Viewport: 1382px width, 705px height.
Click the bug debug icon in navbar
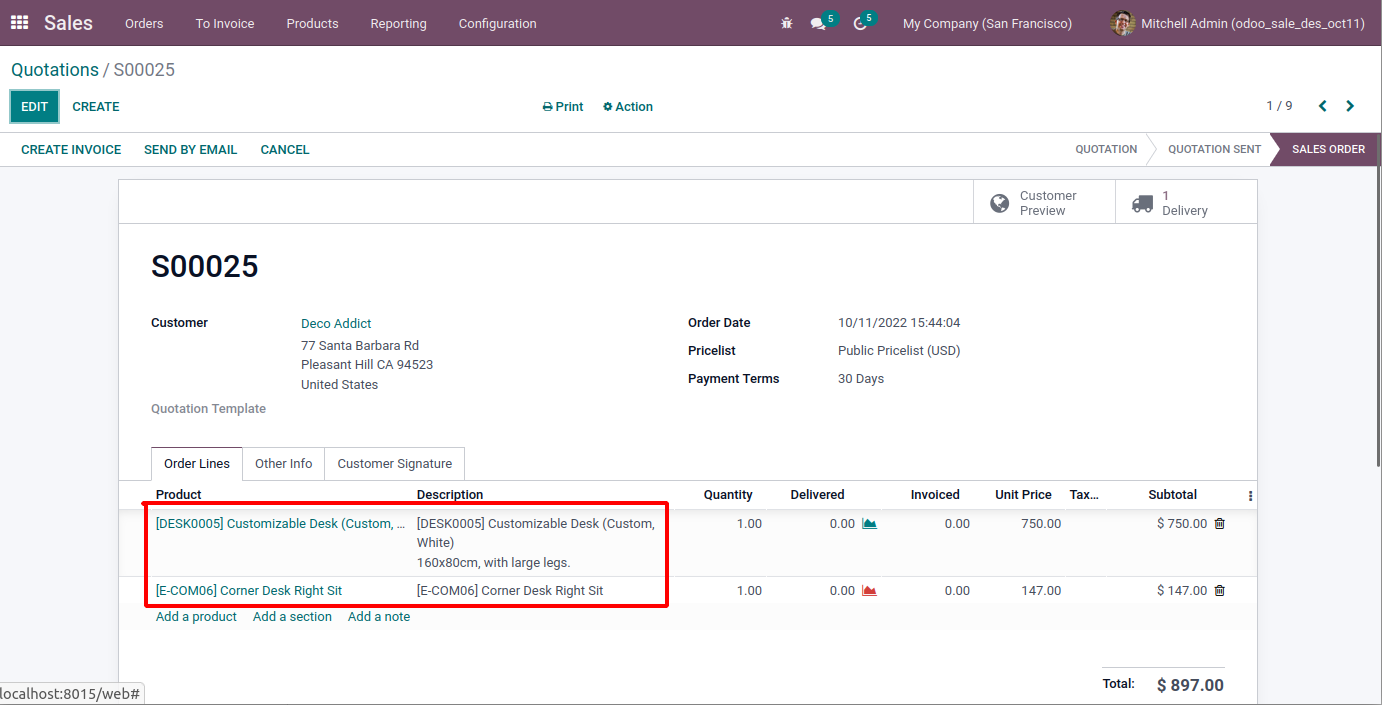pyautogui.click(x=787, y=23)
